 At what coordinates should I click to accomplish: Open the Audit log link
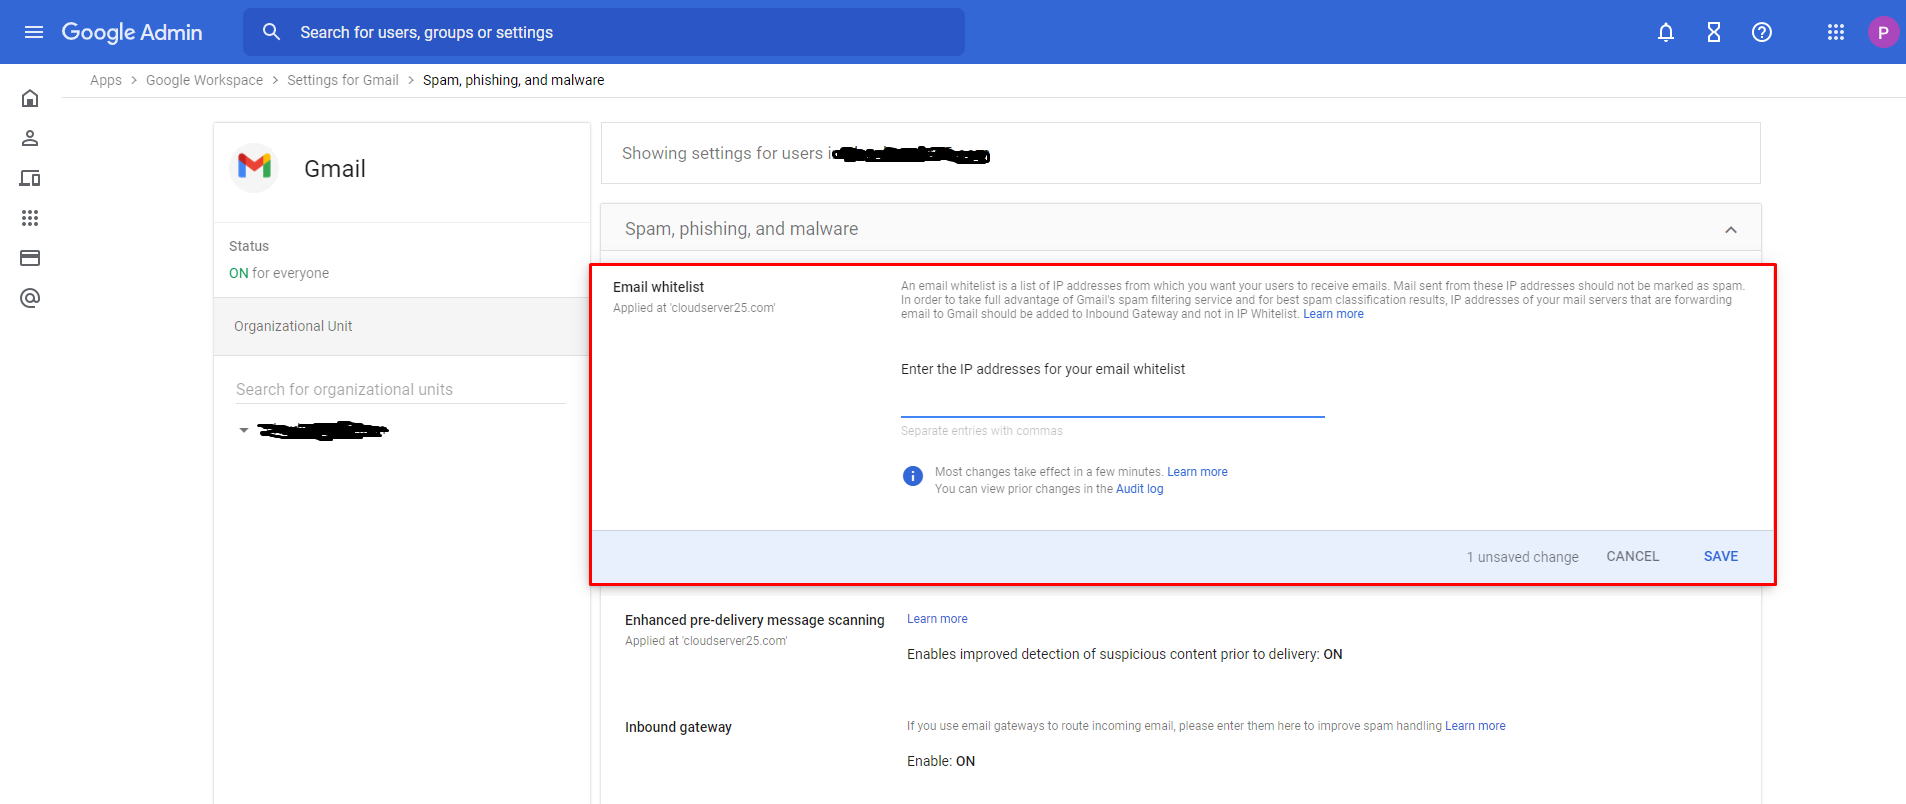[x=1139, y=489]
